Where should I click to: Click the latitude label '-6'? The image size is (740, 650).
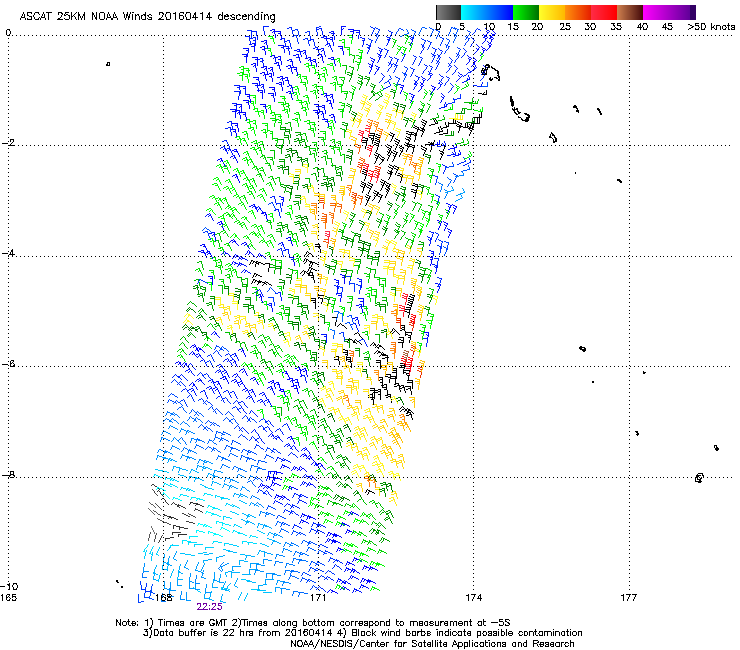8,364
